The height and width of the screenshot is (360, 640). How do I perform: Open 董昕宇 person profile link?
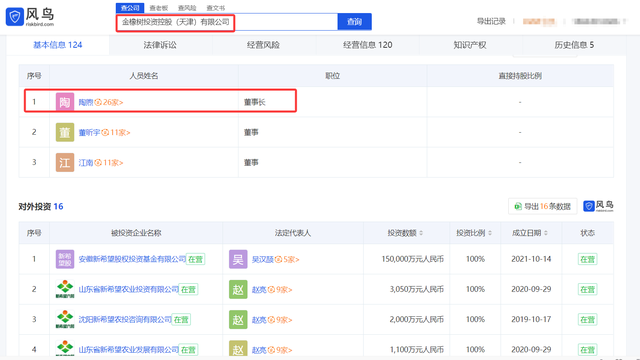coord(89,132)
